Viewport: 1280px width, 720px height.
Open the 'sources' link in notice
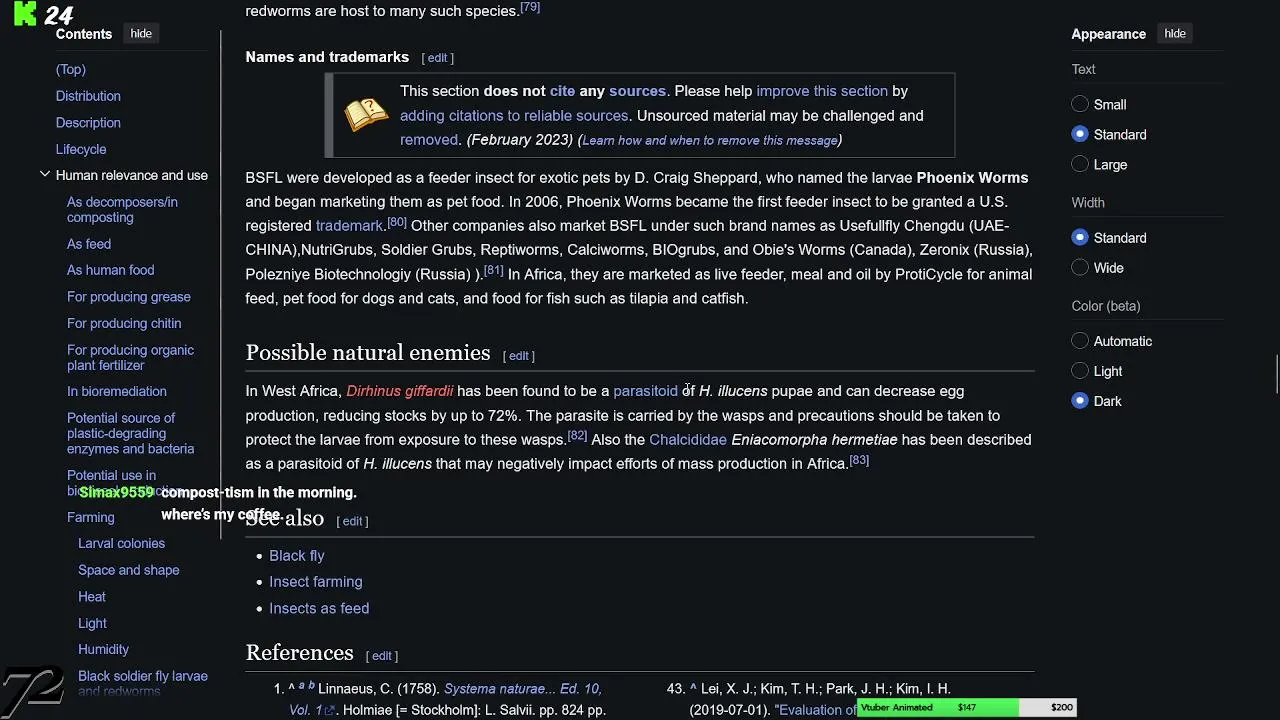(637, 91)
